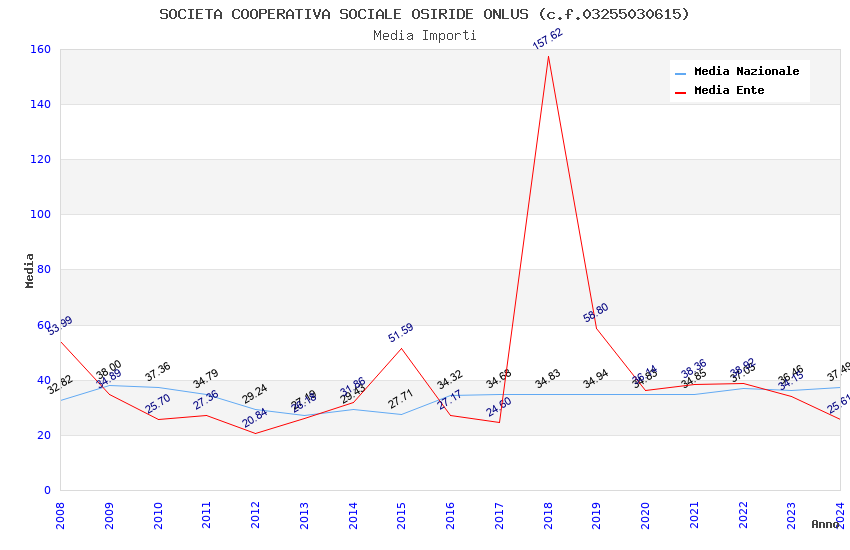Click the 140 y-axis label
This screenshot has width=850, height=550.
40,104
